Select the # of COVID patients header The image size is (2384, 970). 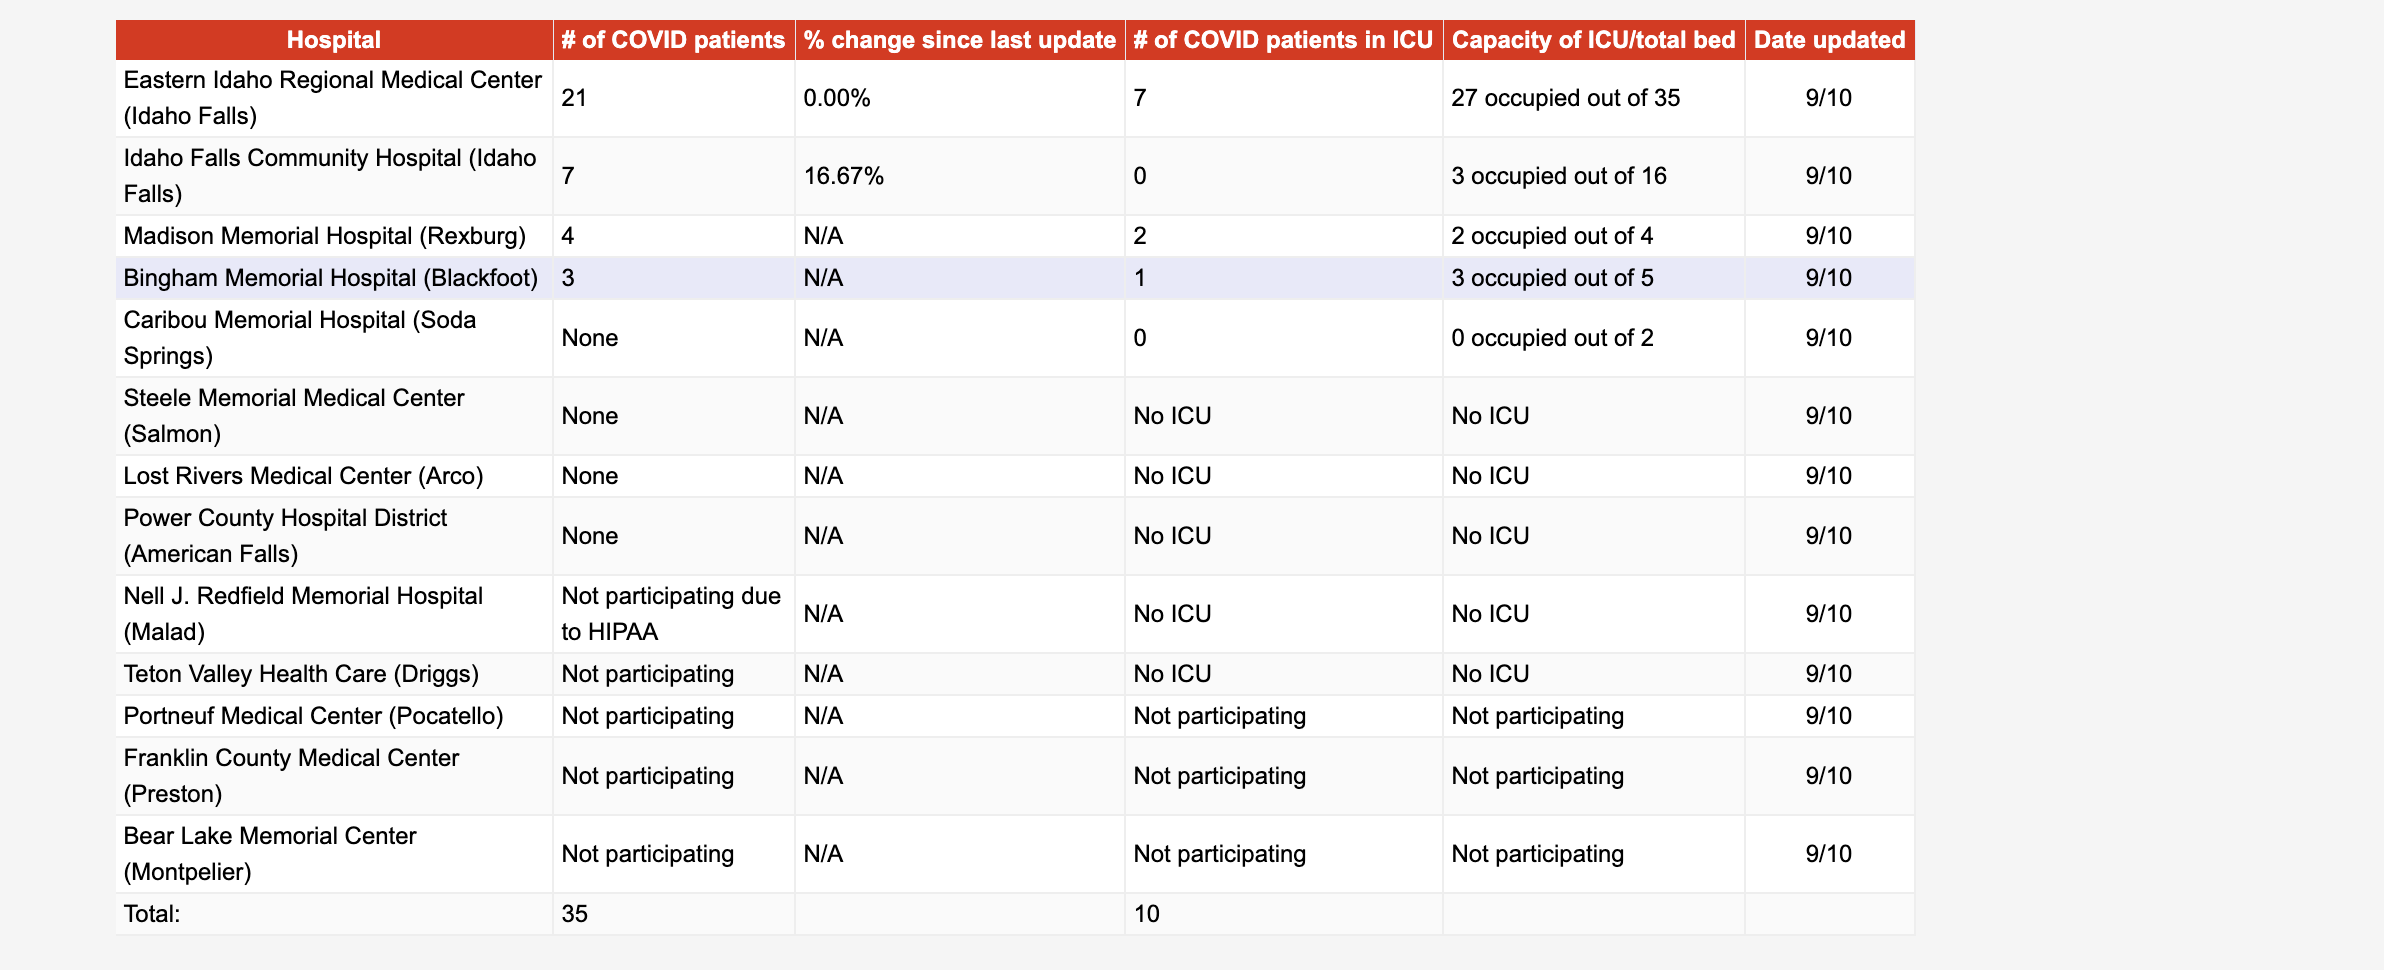pyautogui.click(x=673, y=40)
